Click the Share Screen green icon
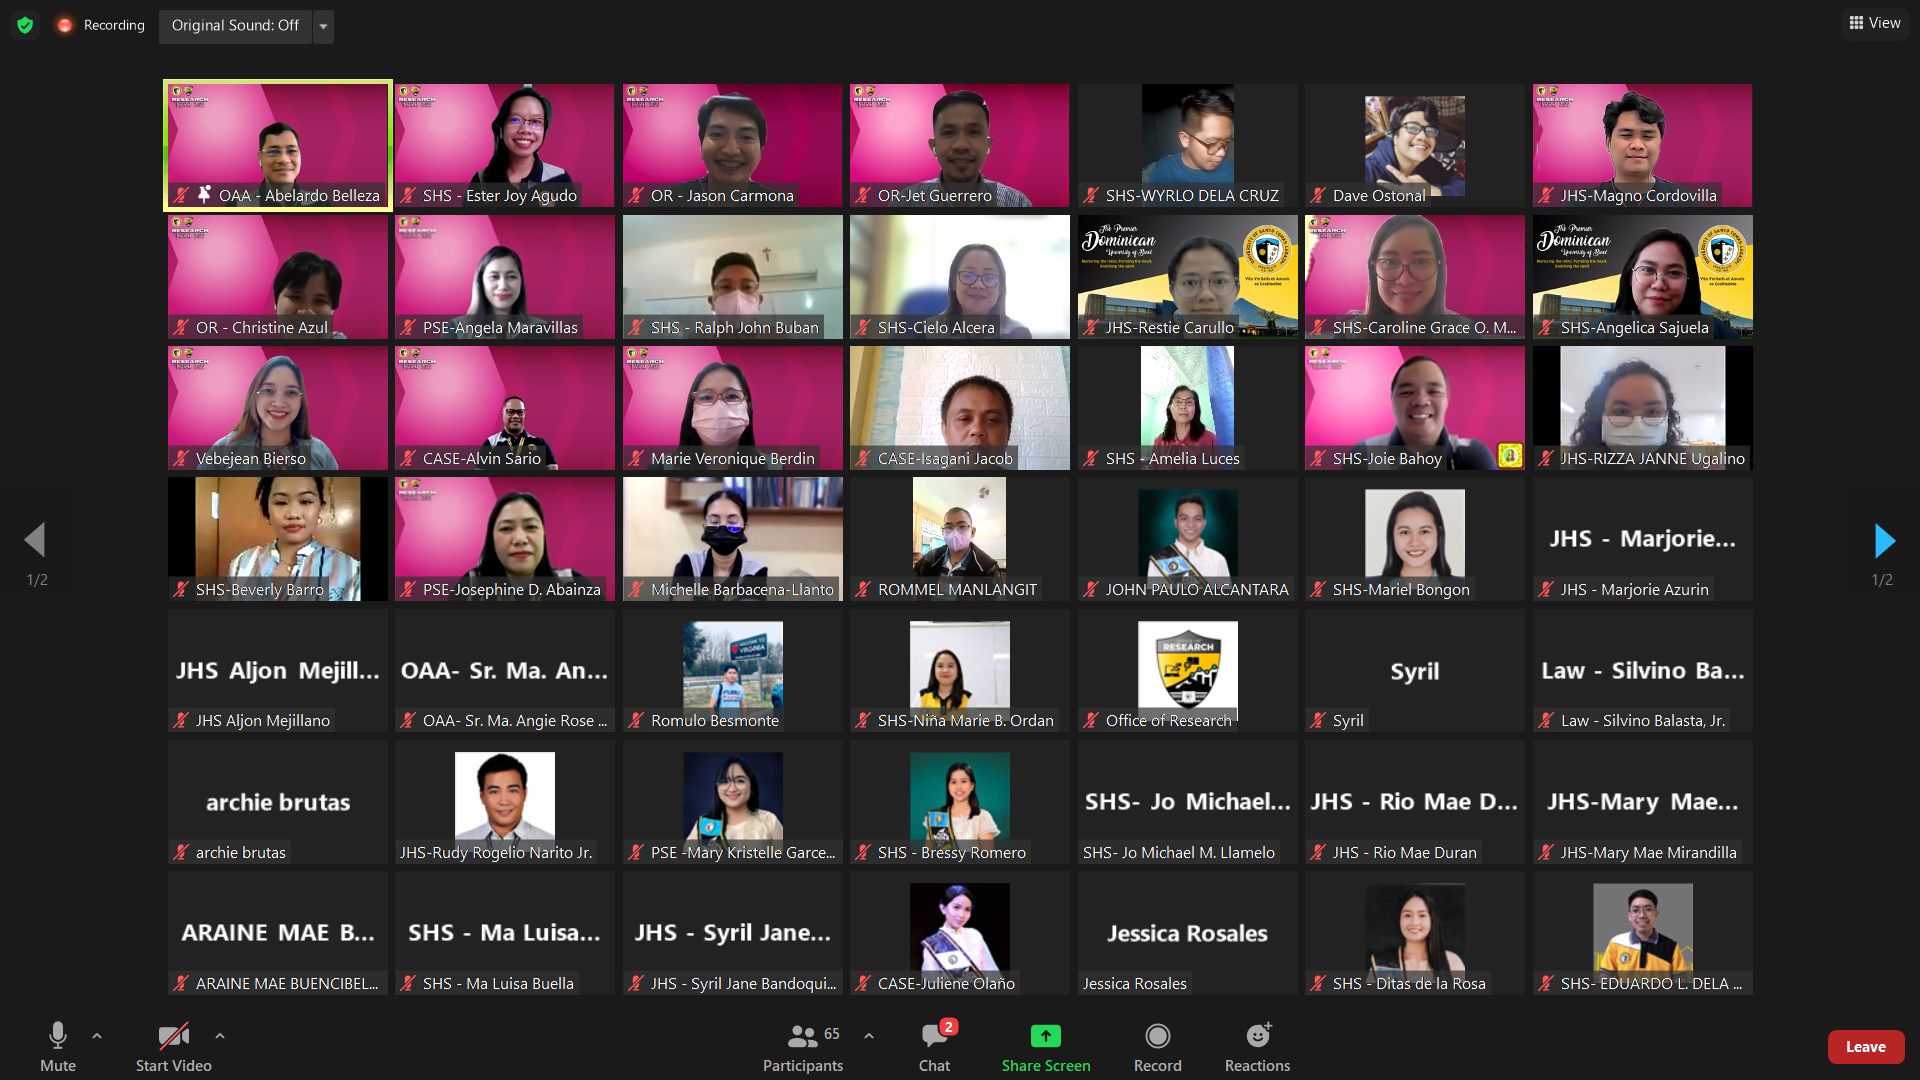The height and width of the screenshot is (1080, 1920). click(x=1045, y=1036)
